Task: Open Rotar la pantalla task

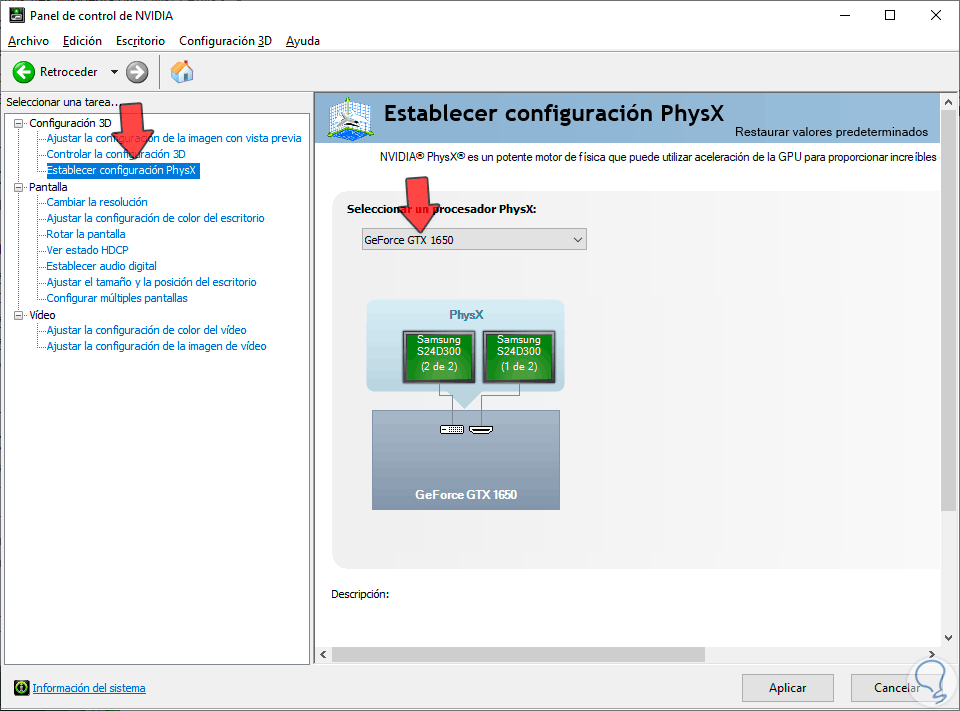Action: point(86,234)
